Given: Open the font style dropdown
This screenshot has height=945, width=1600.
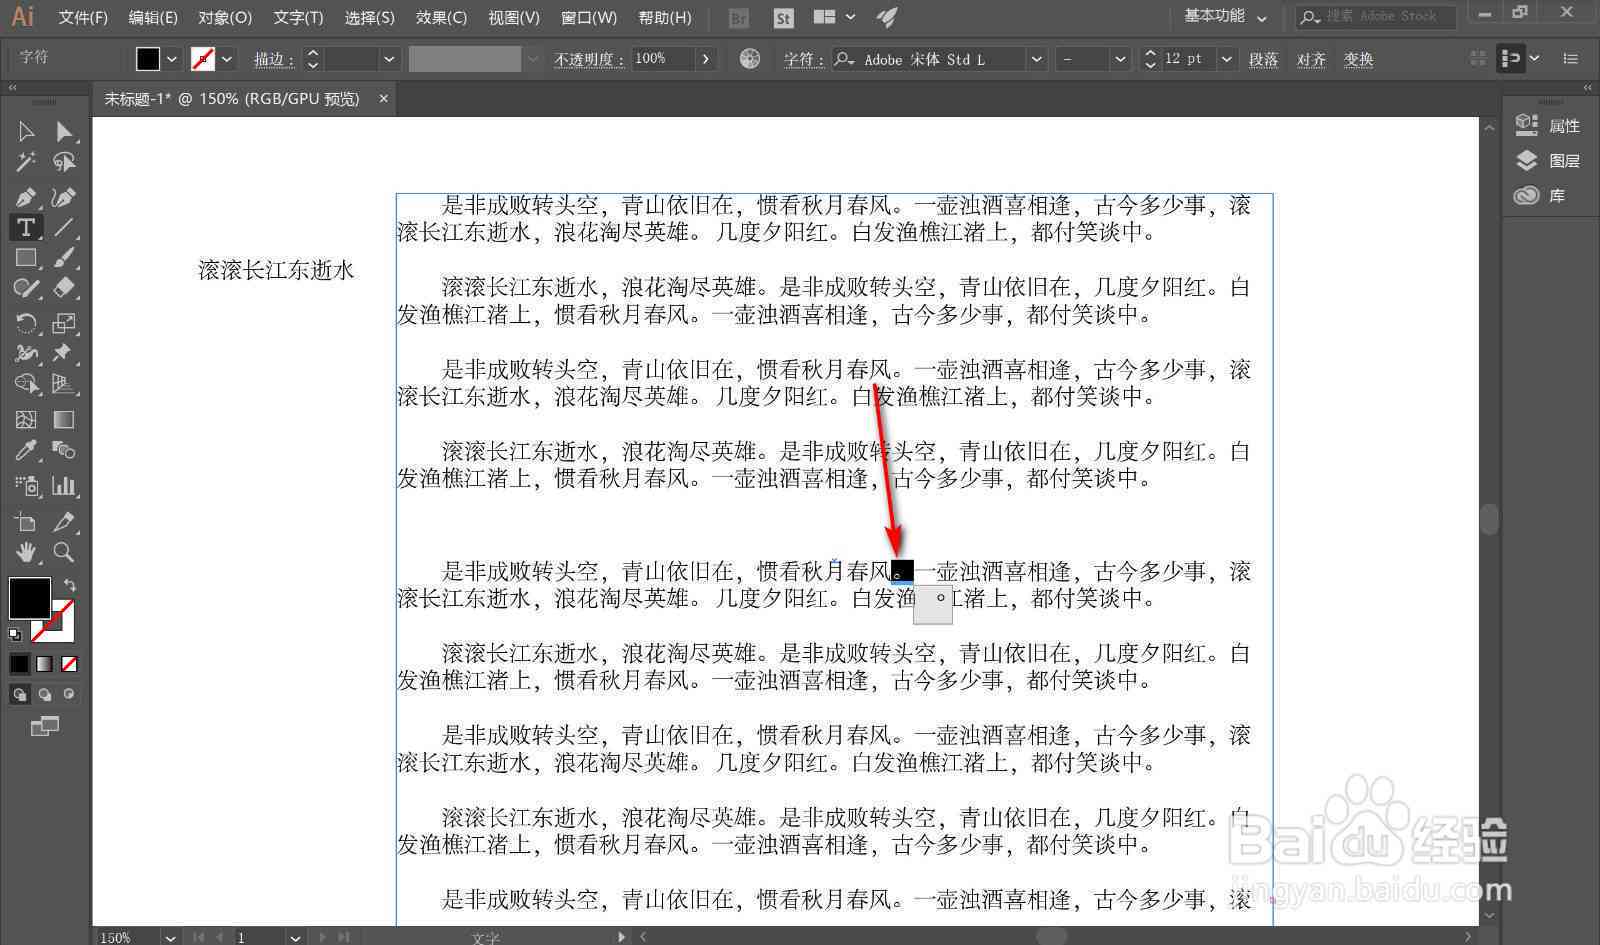Looking at the screenshot, I should 1120,59.
